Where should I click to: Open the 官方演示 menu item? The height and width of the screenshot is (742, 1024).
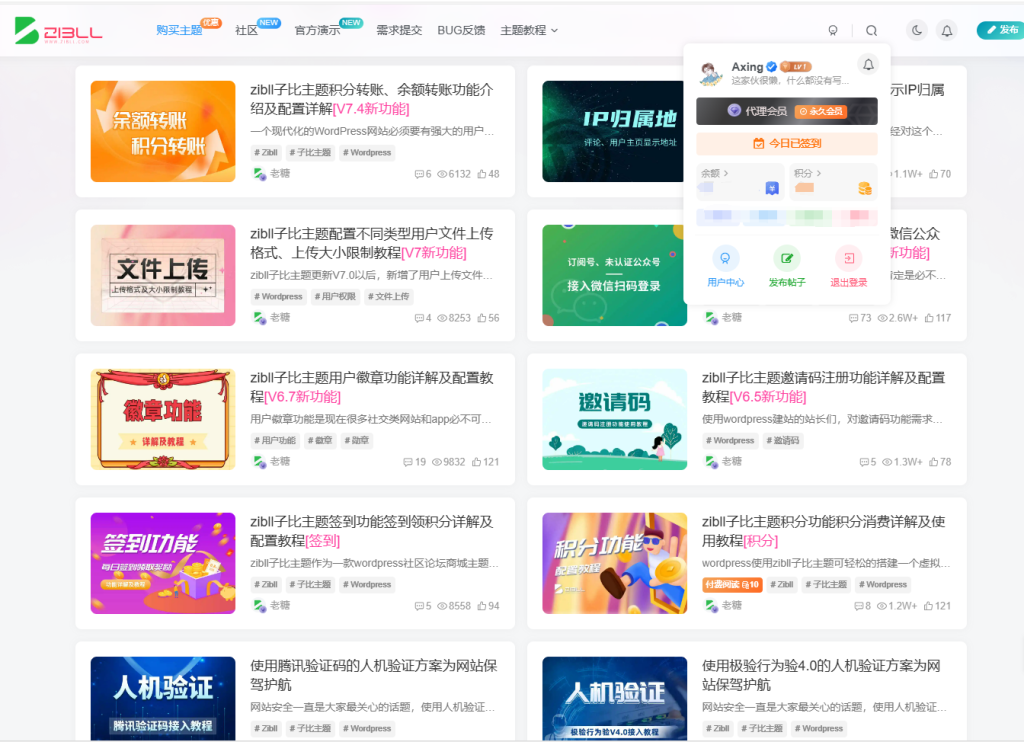317,30
